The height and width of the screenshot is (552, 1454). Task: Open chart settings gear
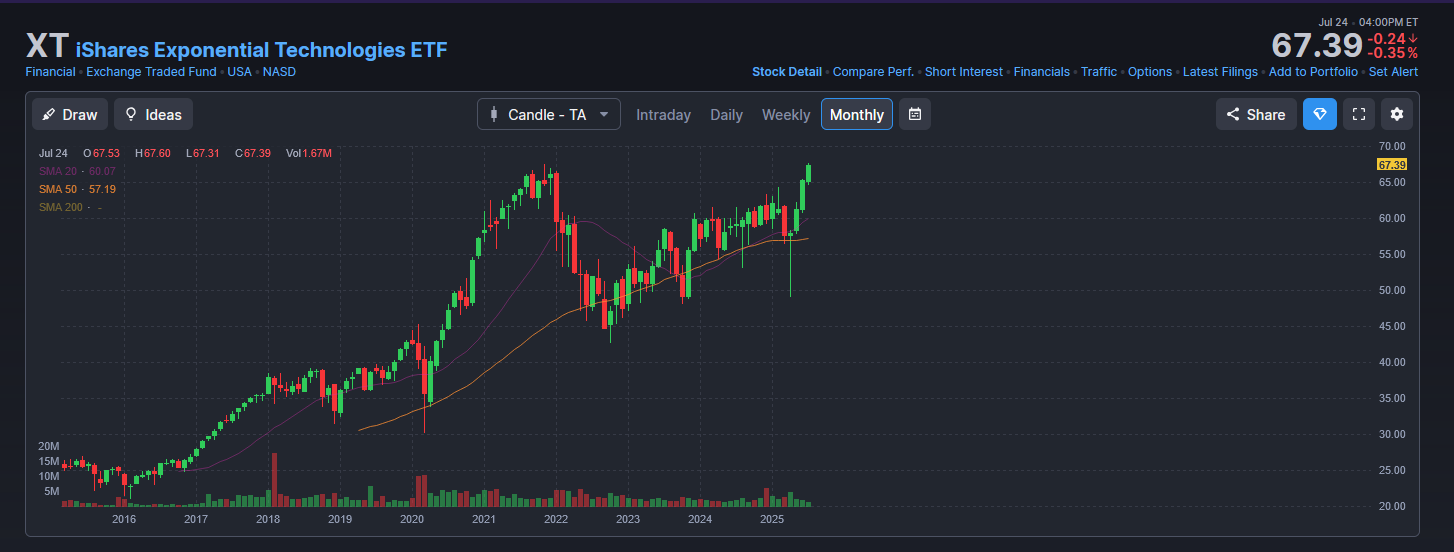tap(1397, 114)
